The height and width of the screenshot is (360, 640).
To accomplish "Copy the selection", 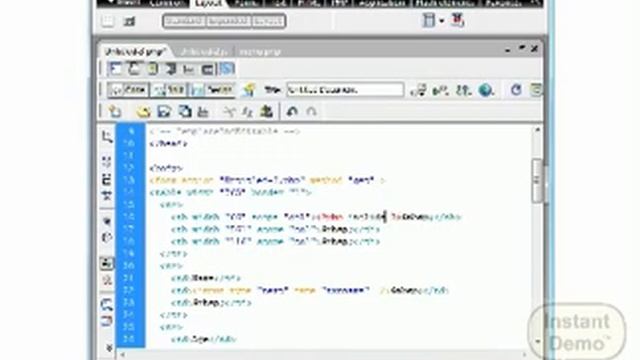I will coord(247,111).
